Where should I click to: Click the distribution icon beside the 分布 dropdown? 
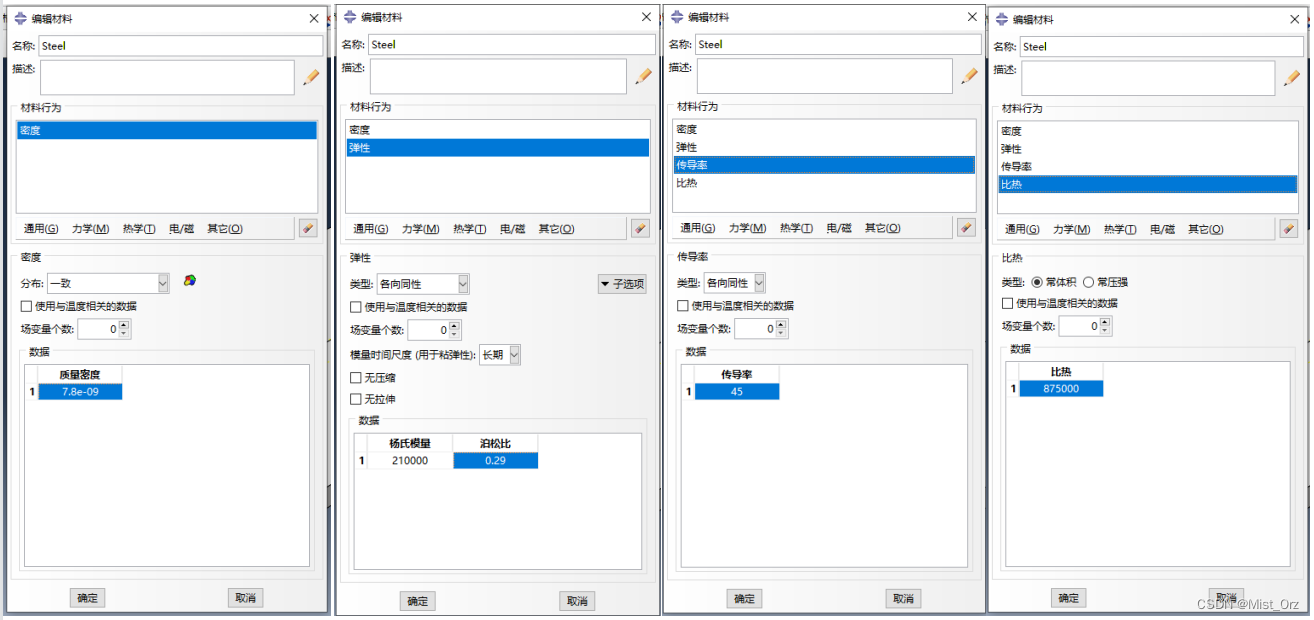click(190, 281)
